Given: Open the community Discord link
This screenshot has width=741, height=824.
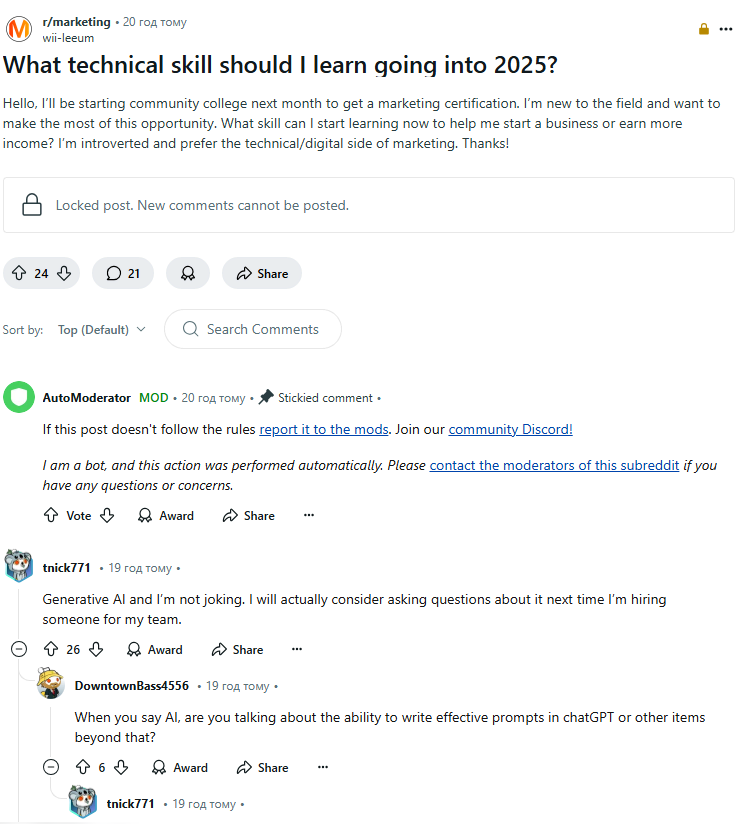Looking at the screenshot, I should (x=510, y=429).
